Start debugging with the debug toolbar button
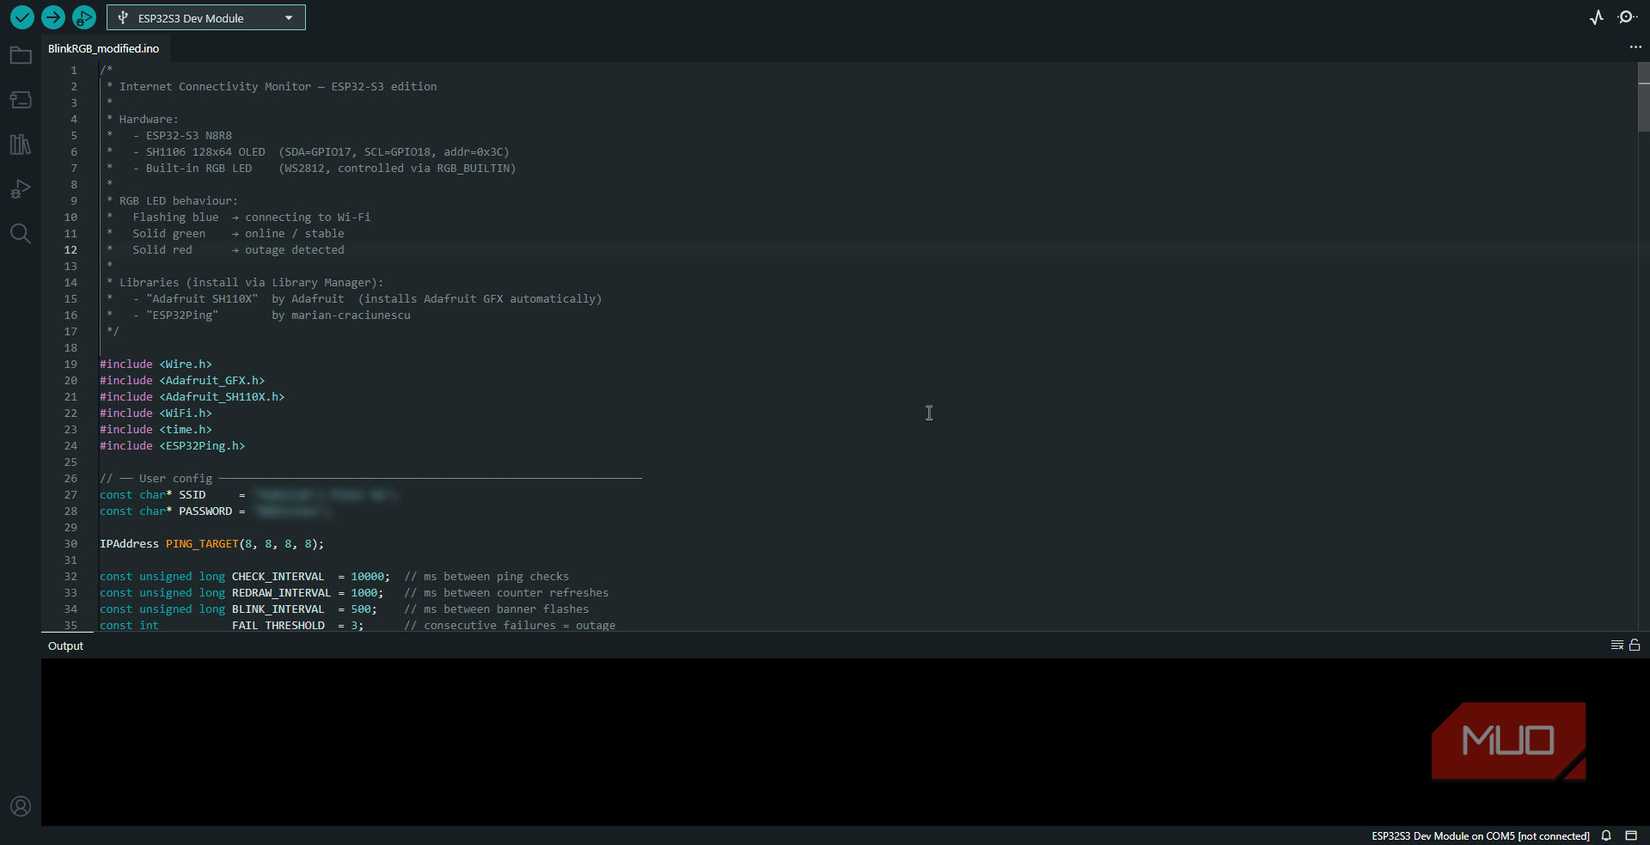Viewport: 1650px width, 845px height. [x=84, y=17]
